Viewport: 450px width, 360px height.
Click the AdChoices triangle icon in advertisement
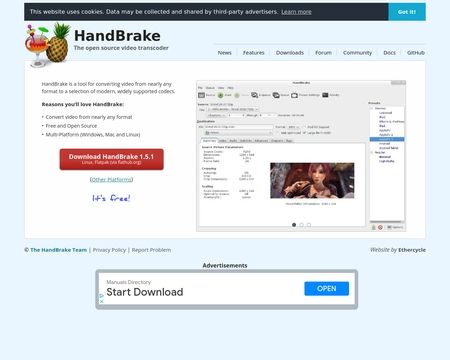coord(102,295)
